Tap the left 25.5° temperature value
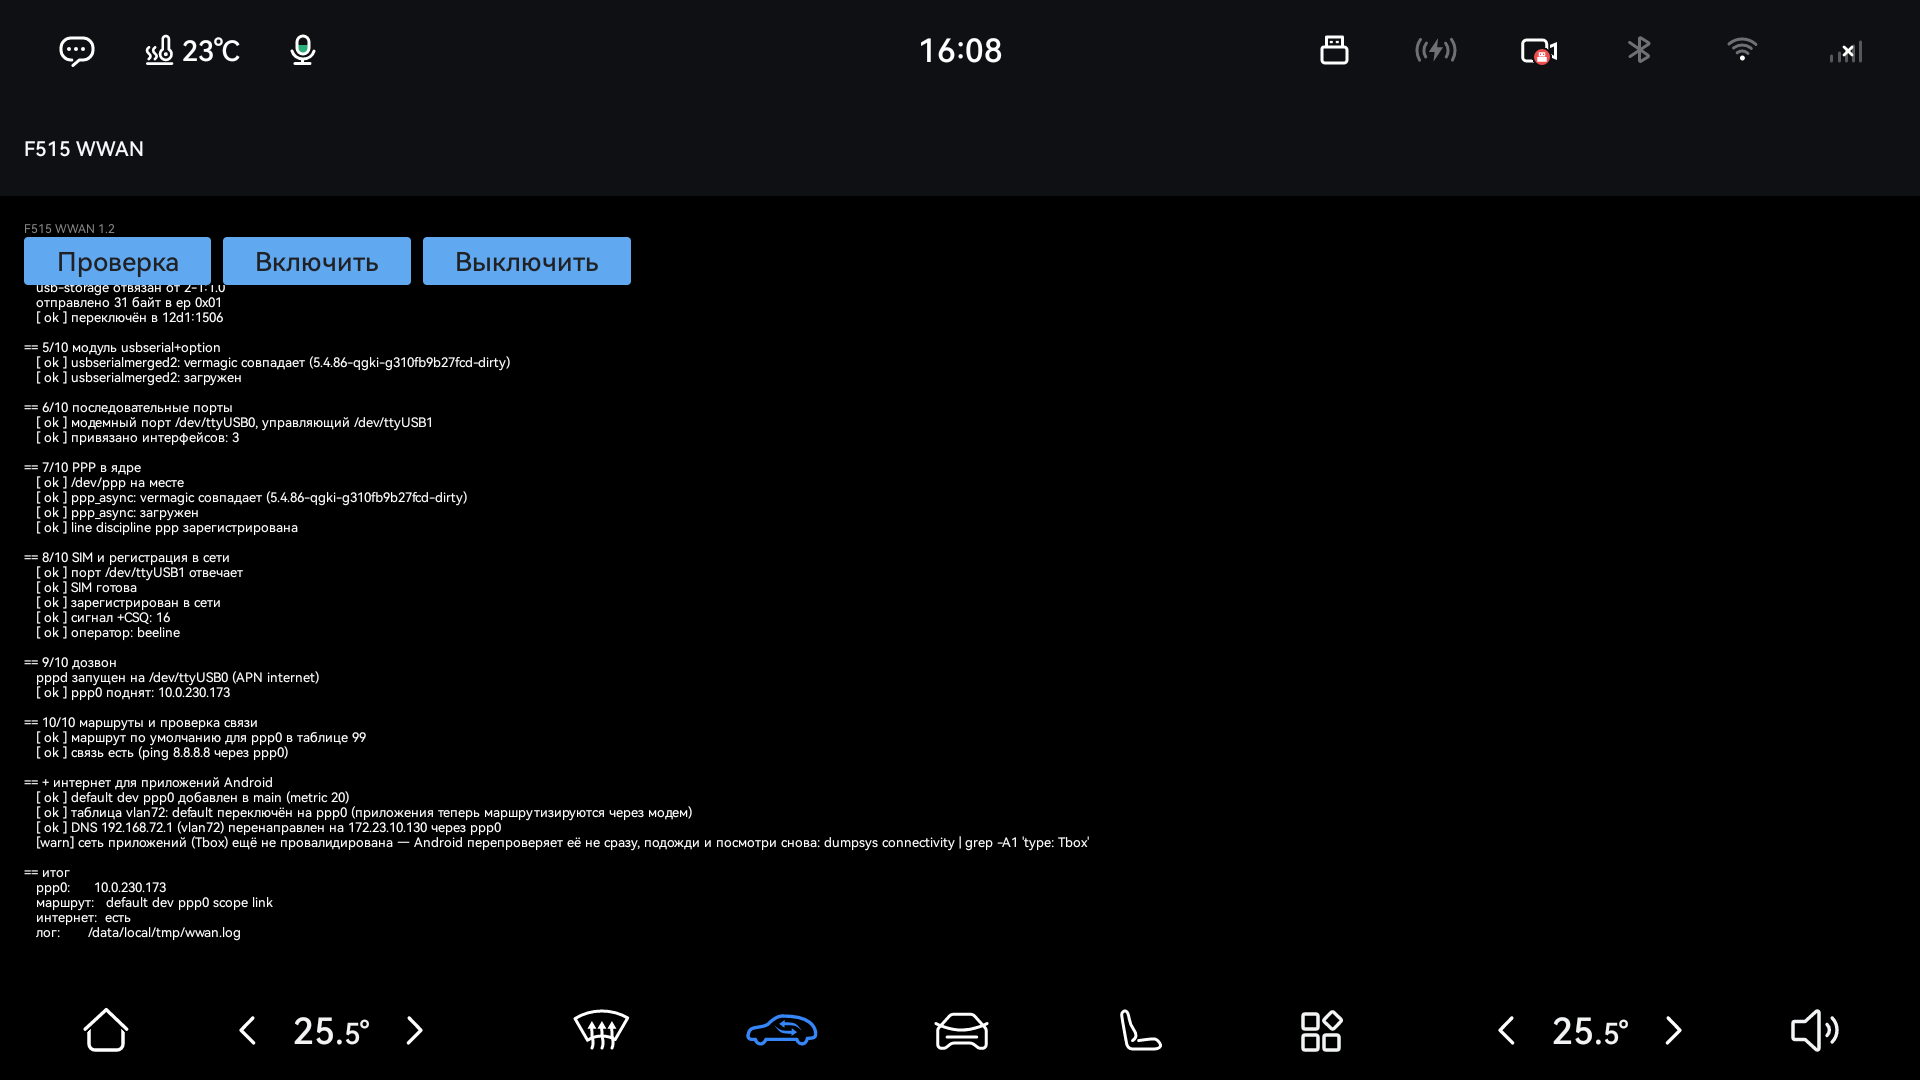1920x1080 pixels. pyautogui.click(x=331, y=1031)
